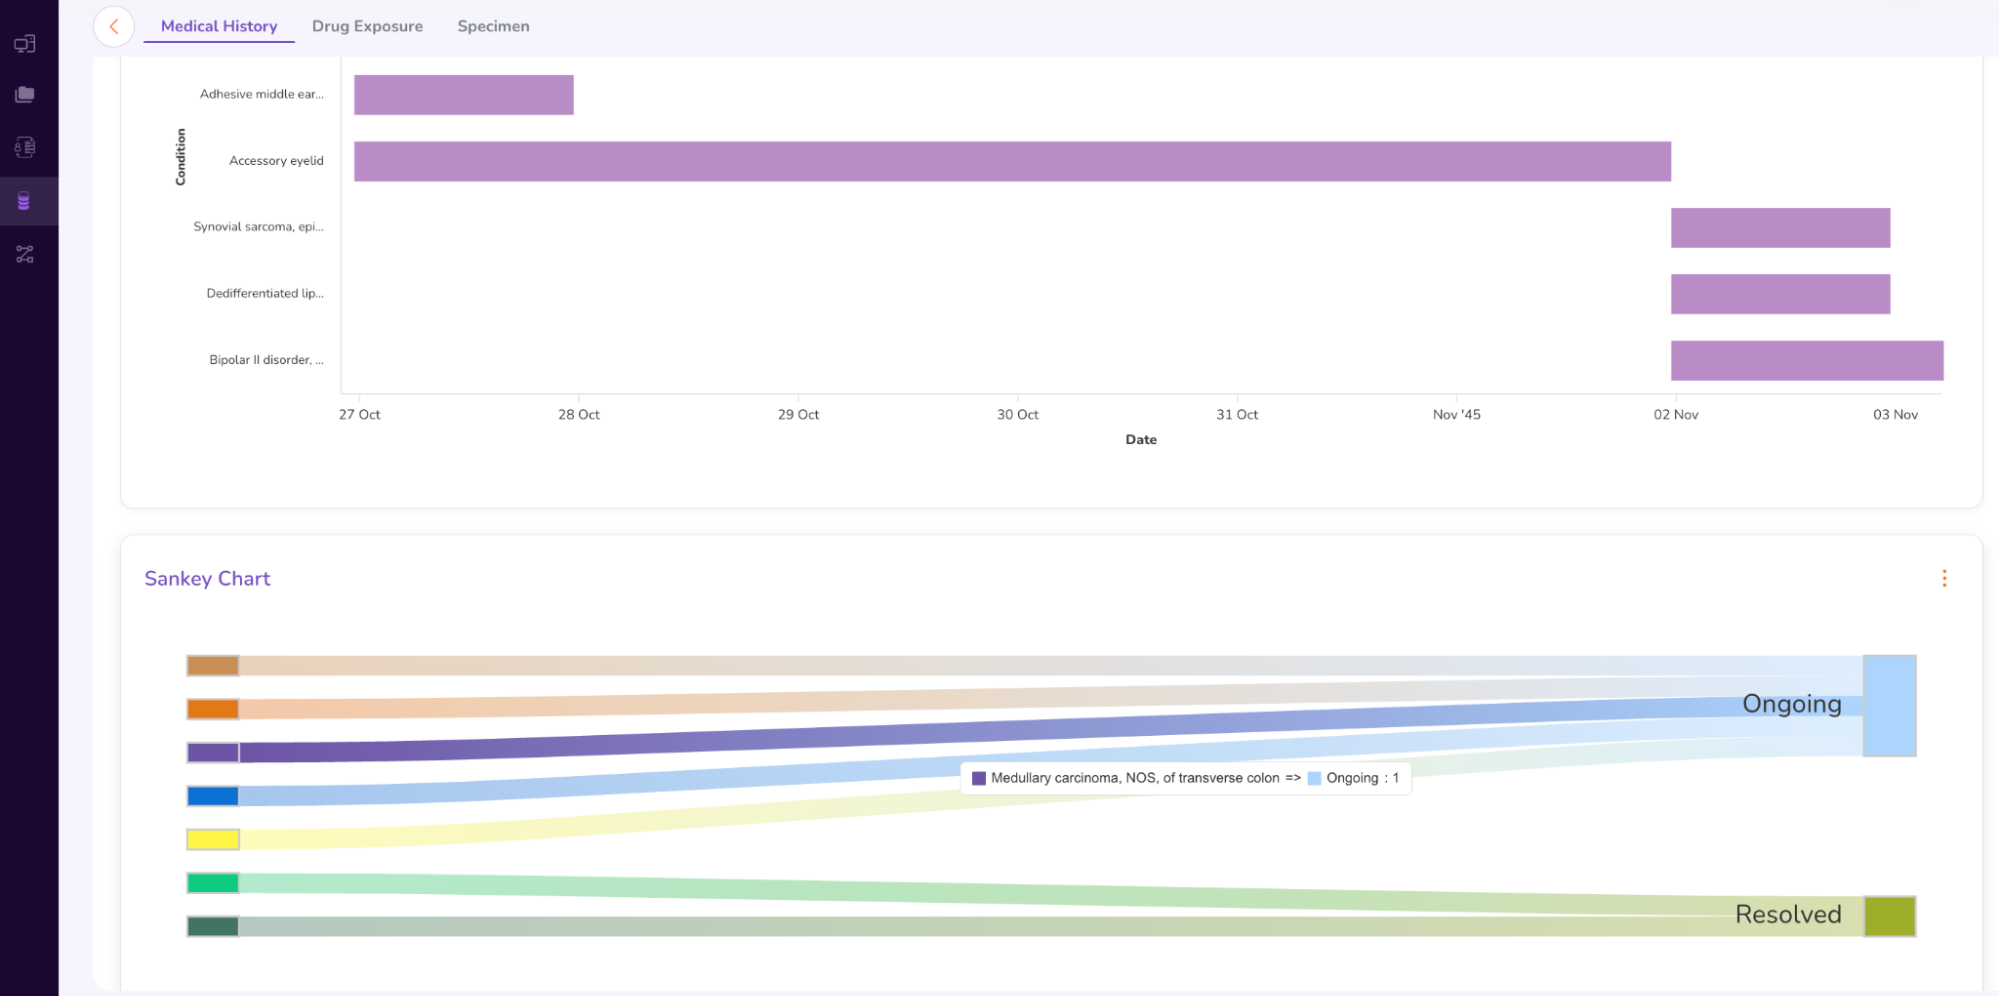Switch to the Medical History tab
Image resolution: width=1999 pixels, height=996 pixels.
pos(219,27)
